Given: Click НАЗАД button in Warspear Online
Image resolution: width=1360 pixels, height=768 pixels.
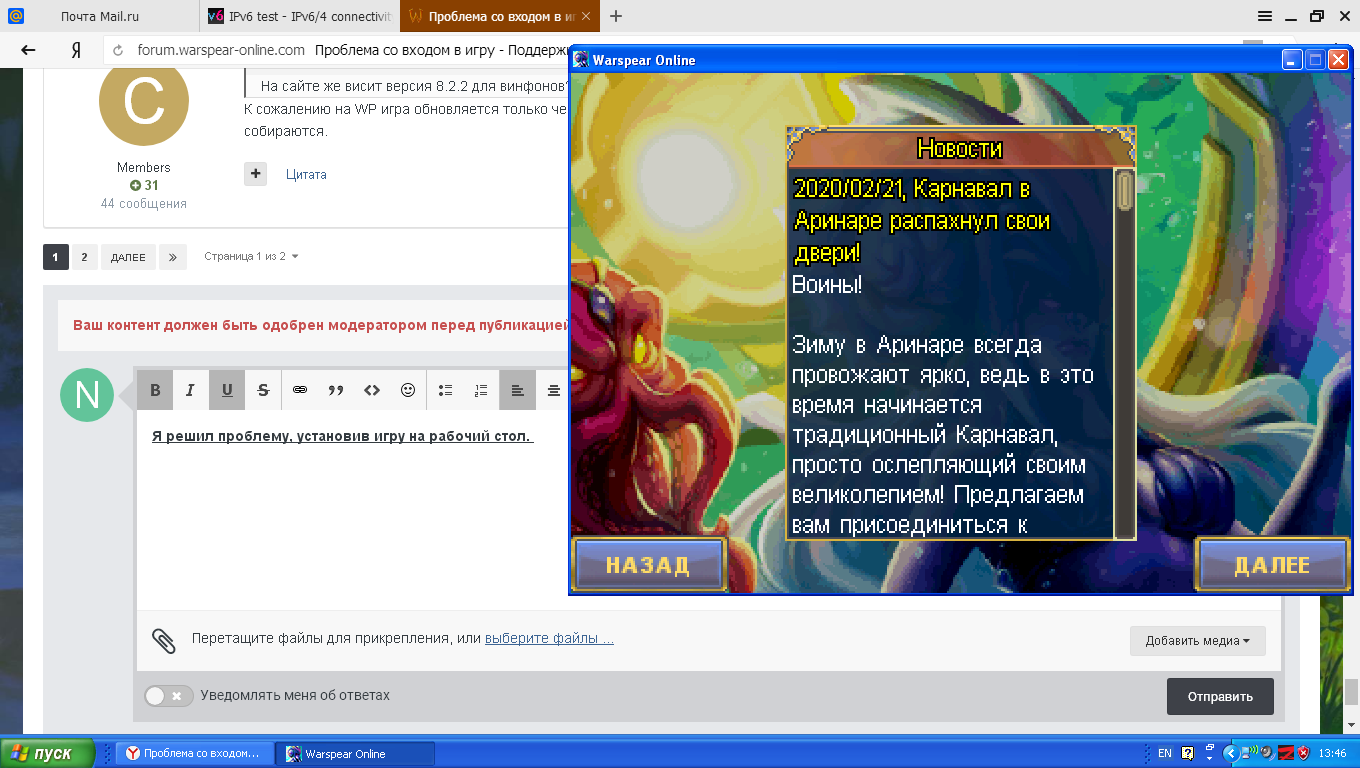Looking at the screenshot, I should [x=648, y=565].
